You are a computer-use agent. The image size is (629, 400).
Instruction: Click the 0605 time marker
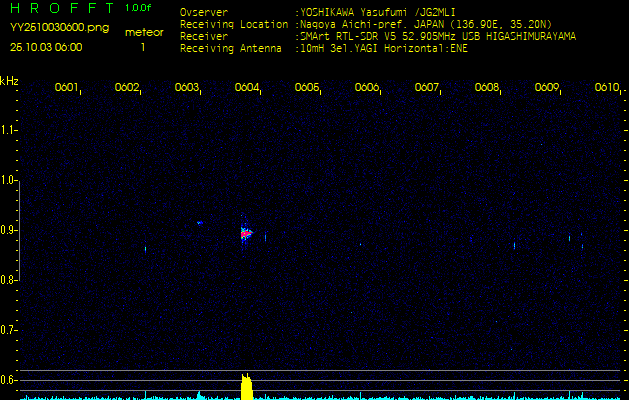[307, 88]
